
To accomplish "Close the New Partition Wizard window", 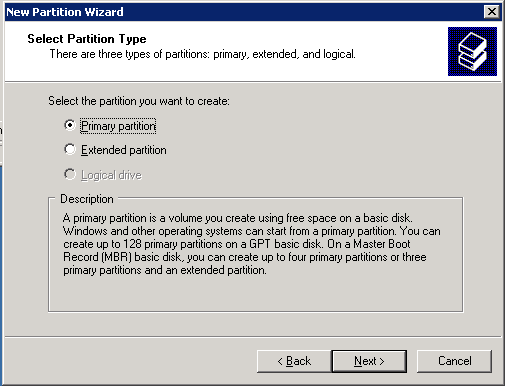I will click(x=492, y=12).
